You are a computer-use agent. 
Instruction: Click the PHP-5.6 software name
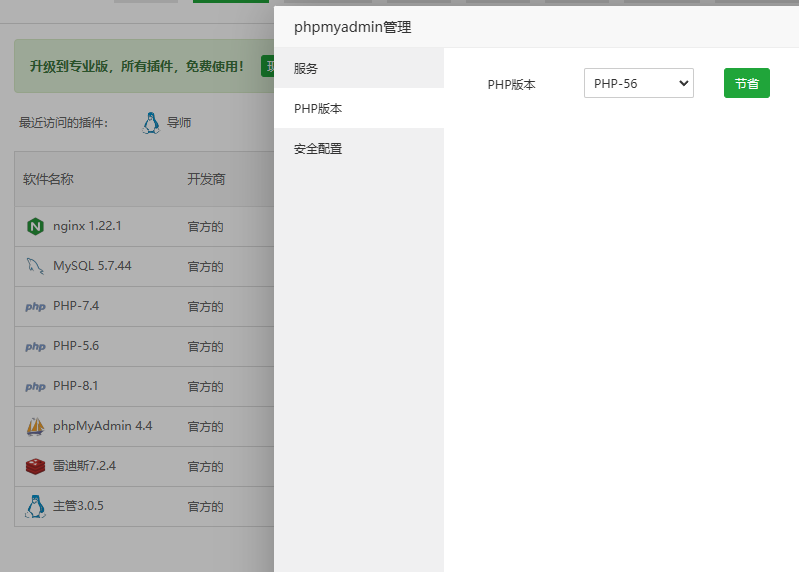tap(76, 346)
